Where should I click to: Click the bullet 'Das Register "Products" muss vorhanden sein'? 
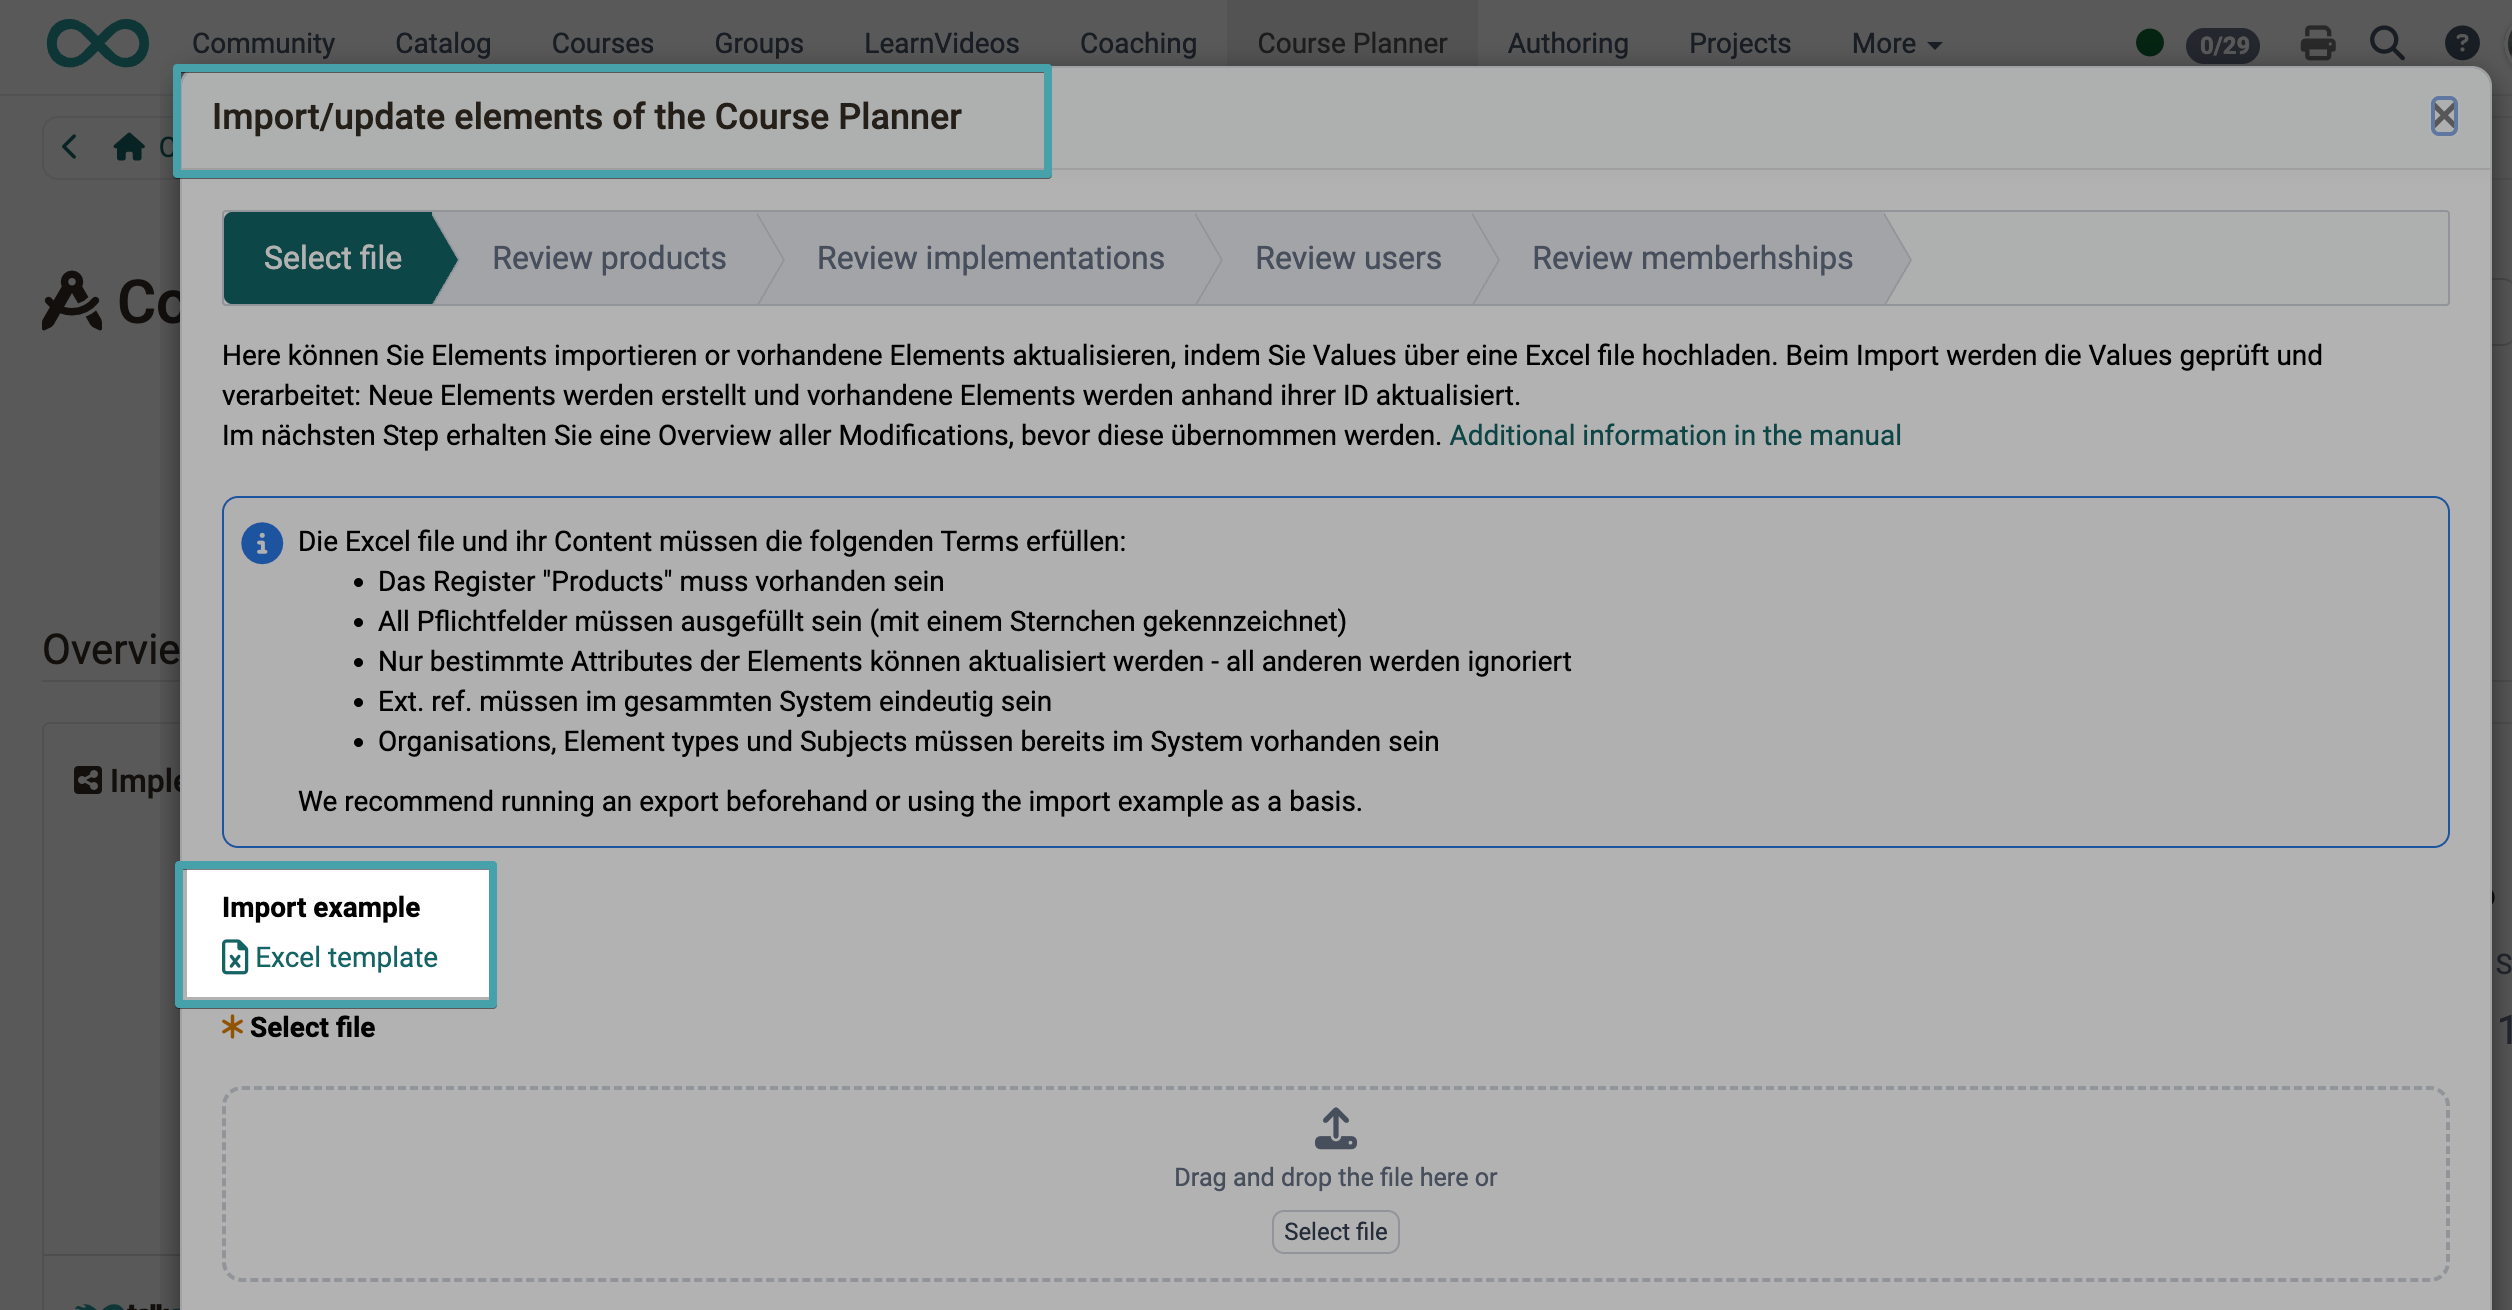point(661,581)
